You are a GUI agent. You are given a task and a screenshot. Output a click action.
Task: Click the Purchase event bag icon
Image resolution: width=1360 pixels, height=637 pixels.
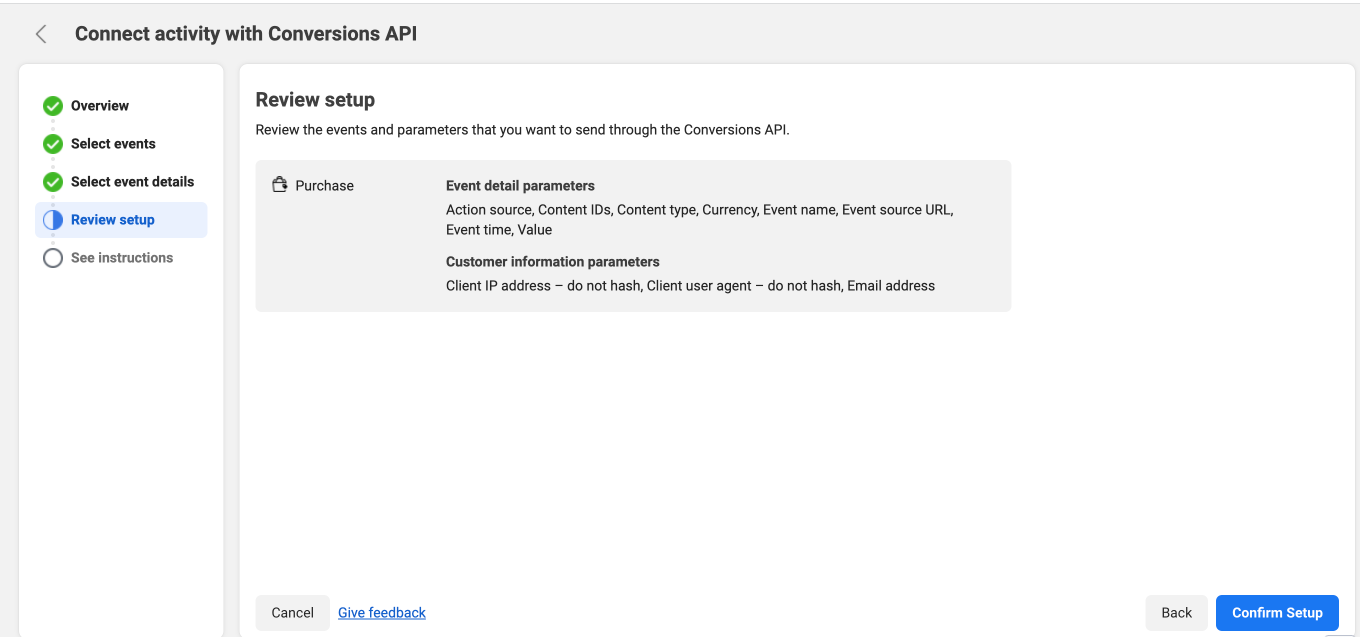(280, 185)
